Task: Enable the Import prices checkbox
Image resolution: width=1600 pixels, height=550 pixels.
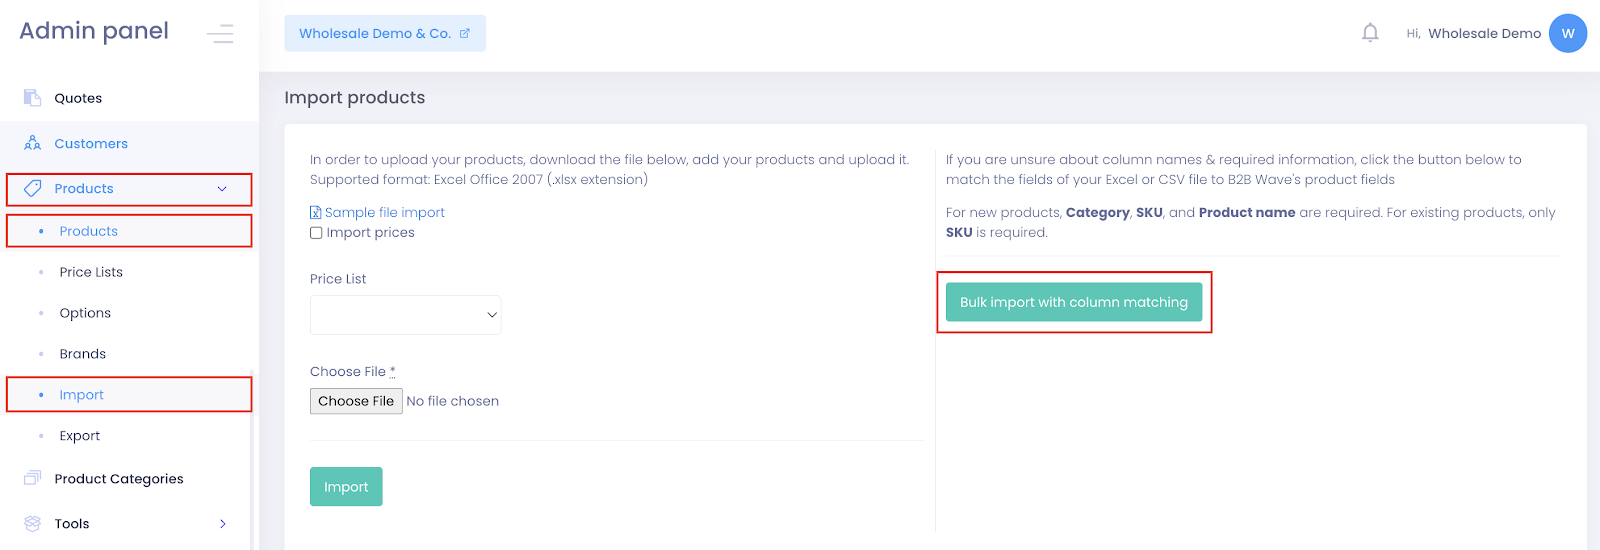Action: (316, 233)
